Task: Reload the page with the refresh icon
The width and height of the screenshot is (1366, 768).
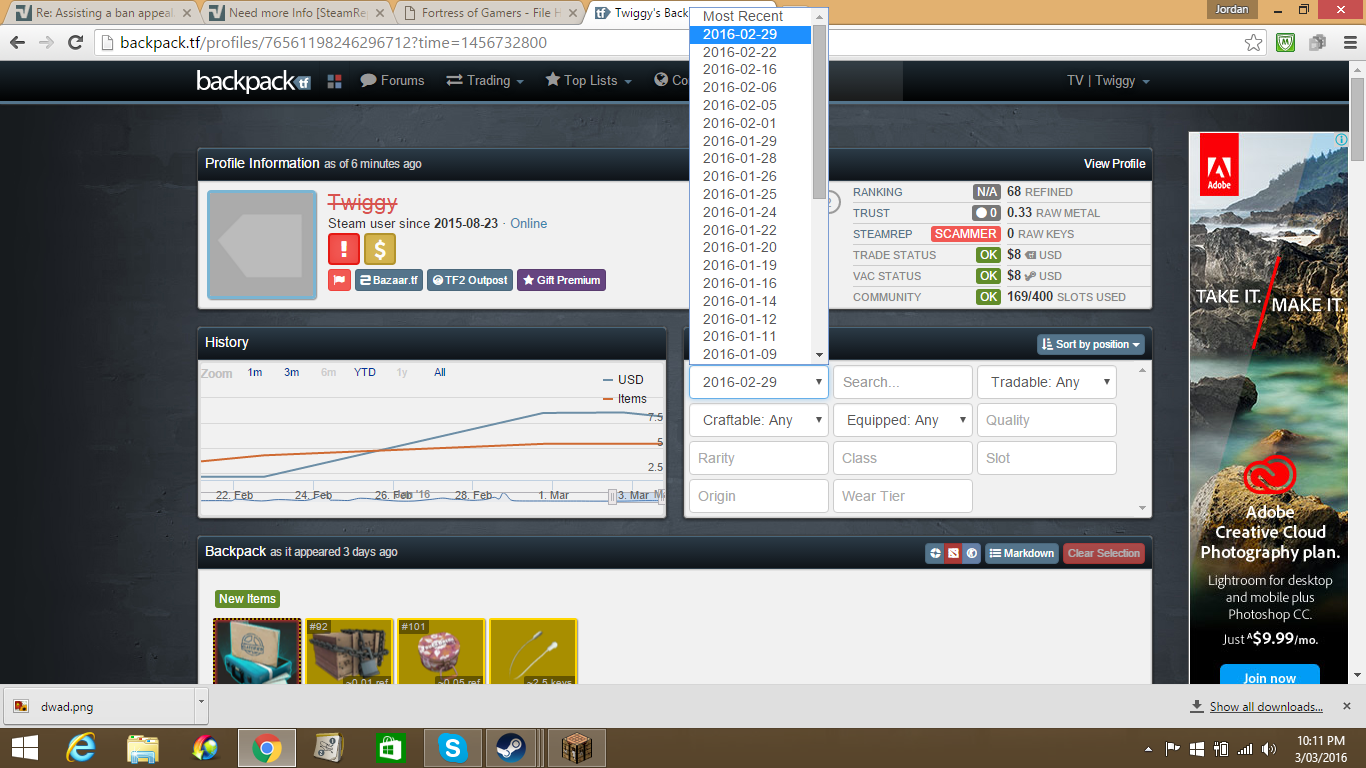Action: click(75, 43)
